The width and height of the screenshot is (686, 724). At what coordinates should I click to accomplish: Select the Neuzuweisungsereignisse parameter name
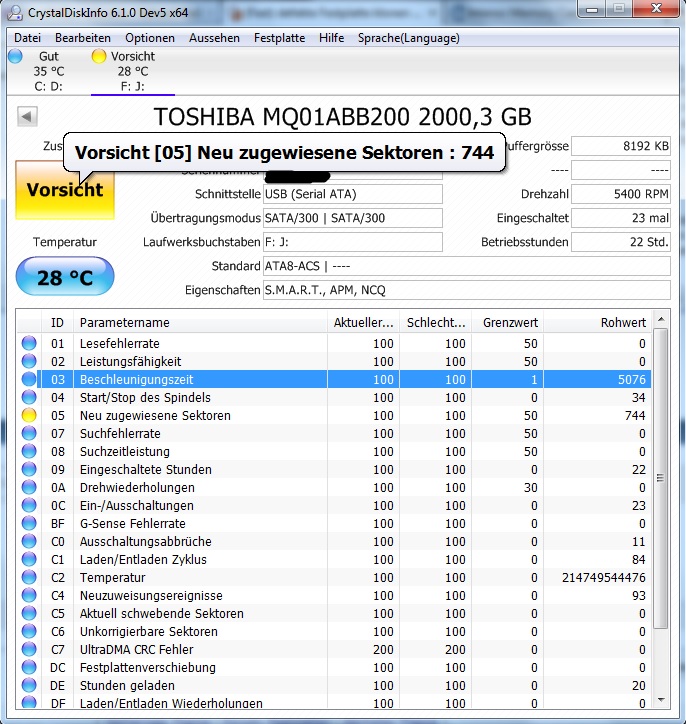point(151,596)
